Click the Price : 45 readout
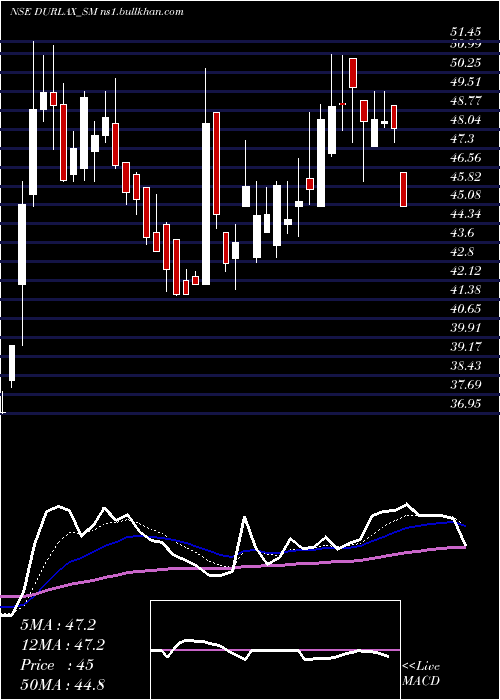Screen dimensions: 500x700 click(x=57, y=665)
